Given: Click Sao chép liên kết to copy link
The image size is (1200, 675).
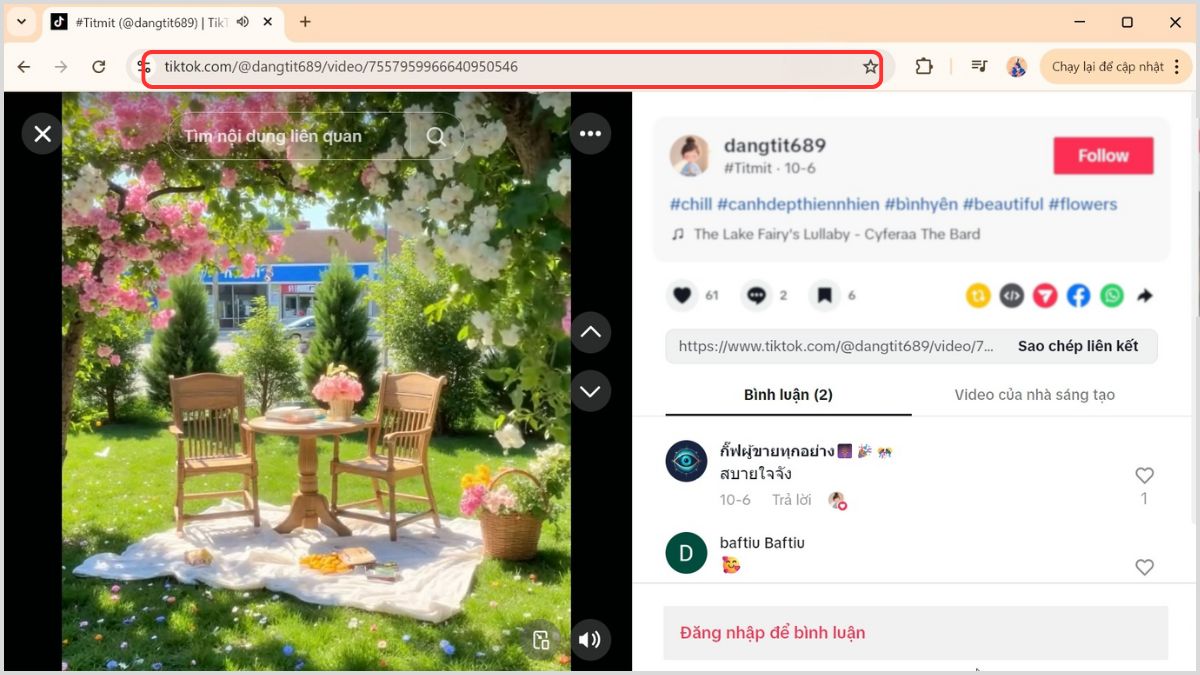Looking at the screenshot, I should coord(1079,346).
